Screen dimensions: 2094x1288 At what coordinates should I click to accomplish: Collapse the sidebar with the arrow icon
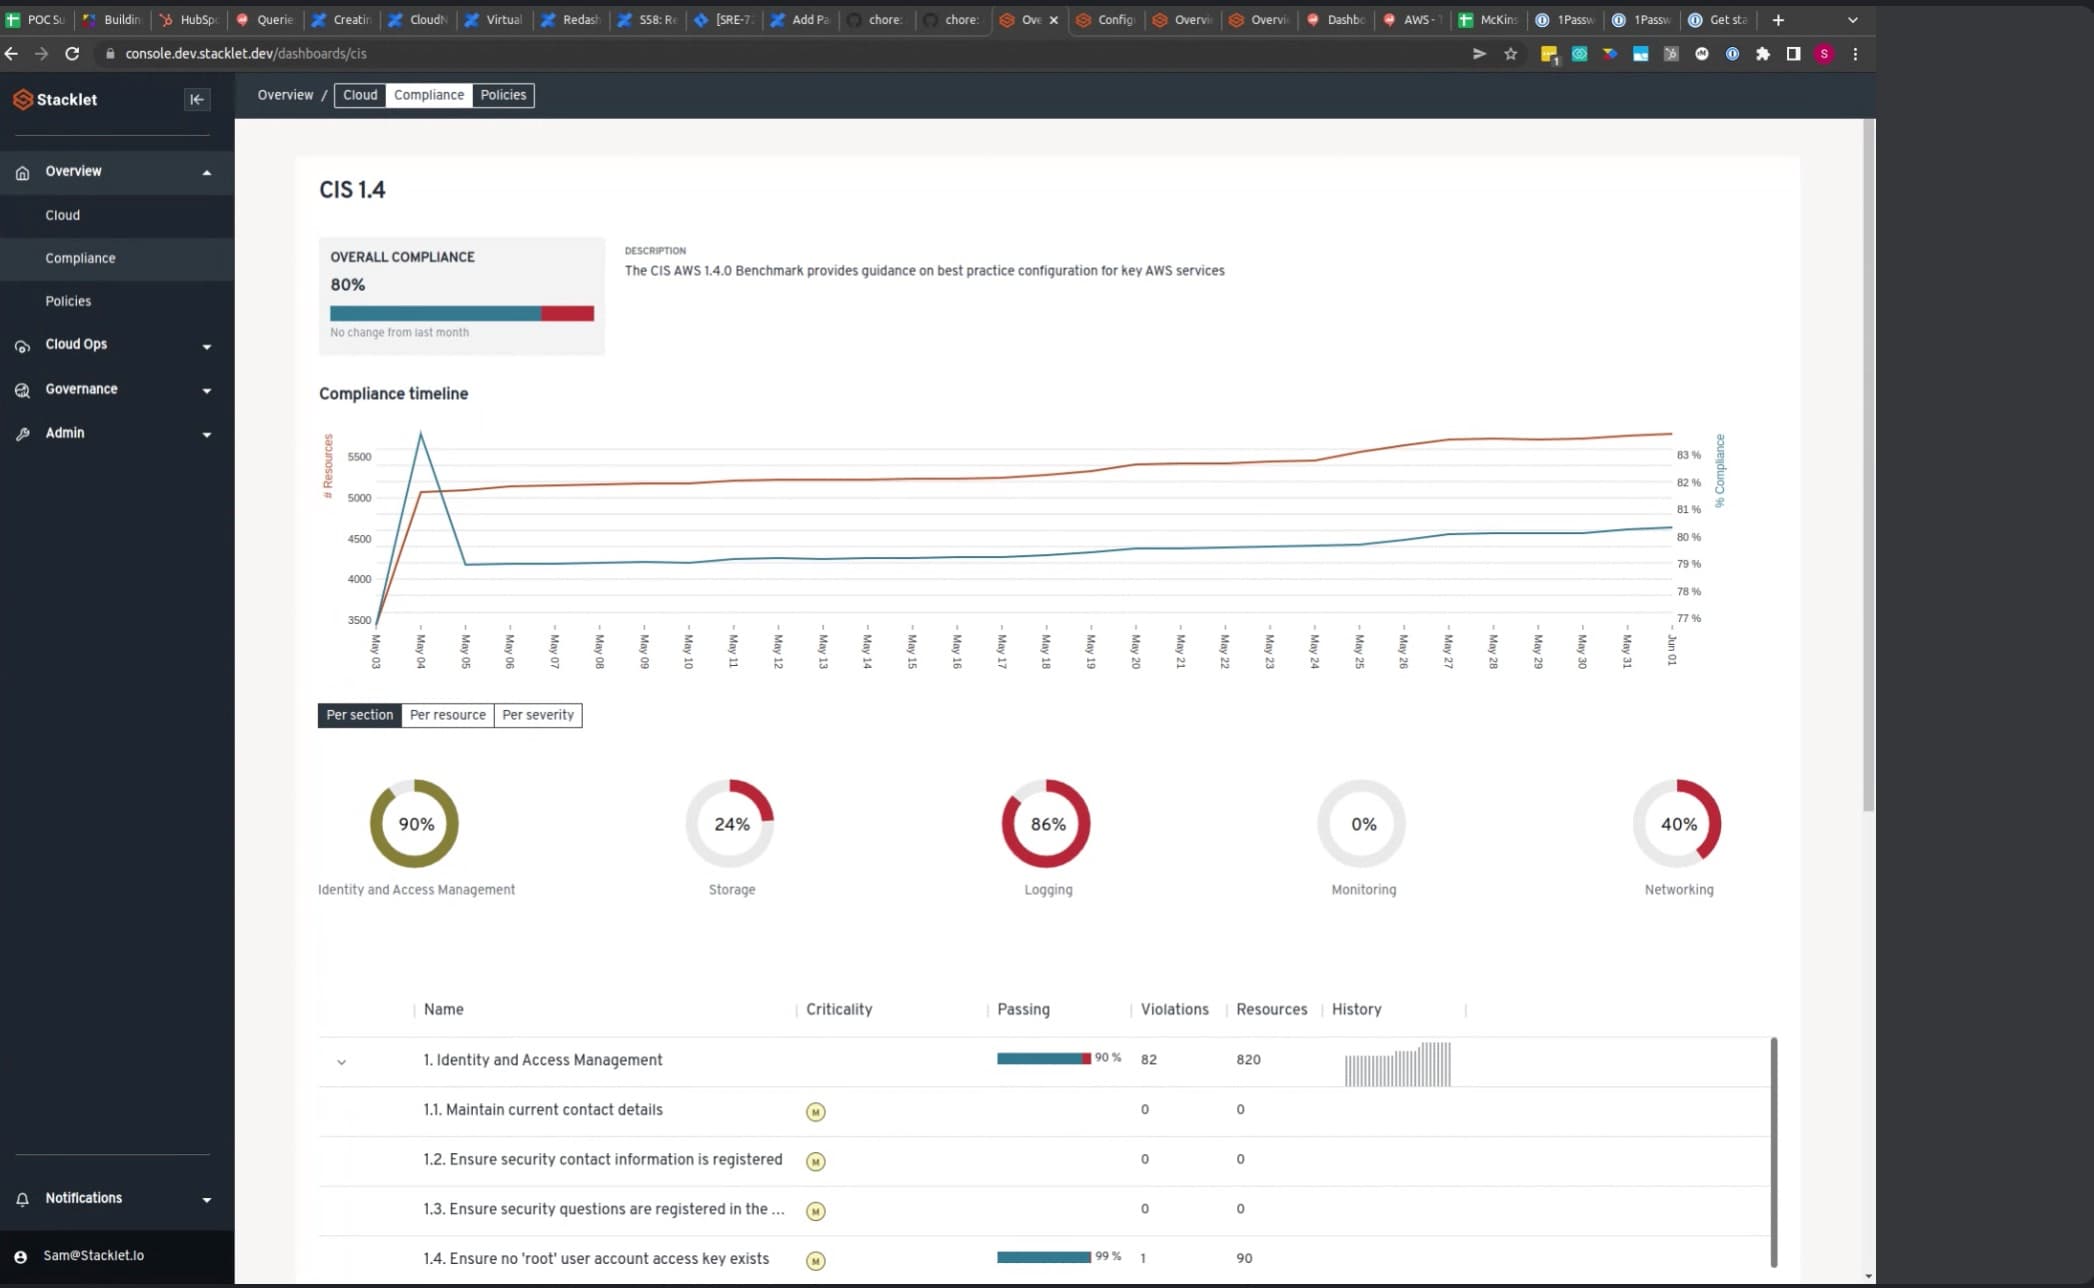pos(196,99)
